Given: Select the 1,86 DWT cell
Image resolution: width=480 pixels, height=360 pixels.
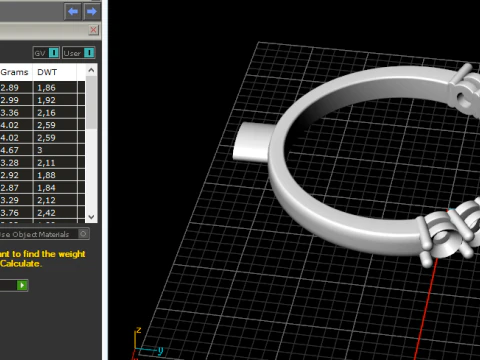Looking at the screenshot, I should (x=55, y=88).
